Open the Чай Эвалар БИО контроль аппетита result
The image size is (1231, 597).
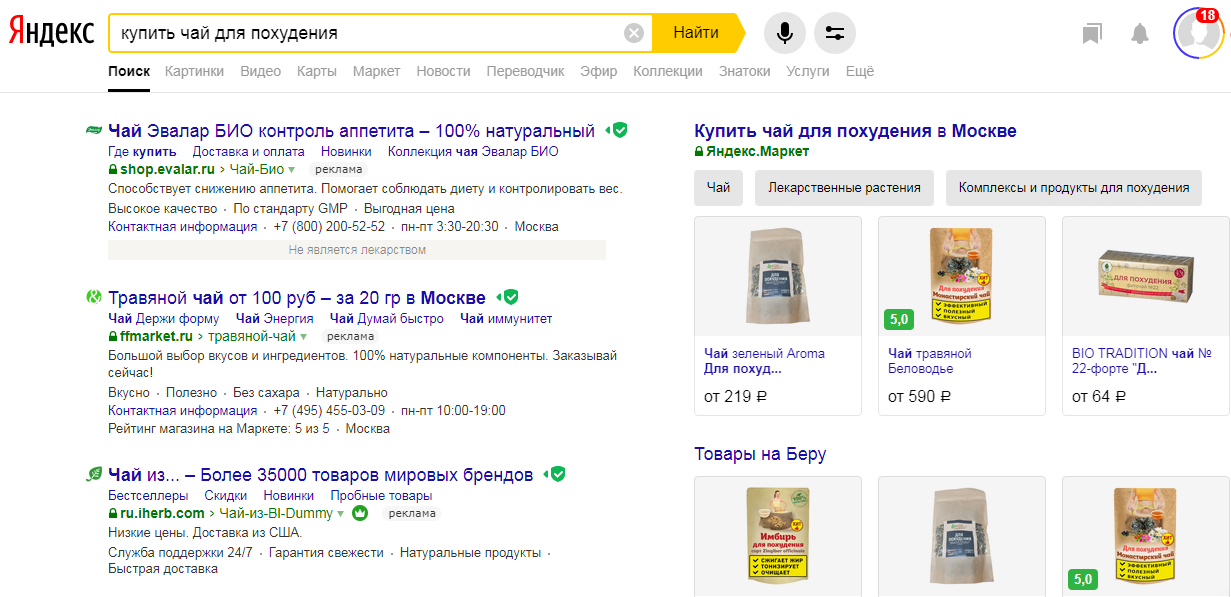point(351,130)
